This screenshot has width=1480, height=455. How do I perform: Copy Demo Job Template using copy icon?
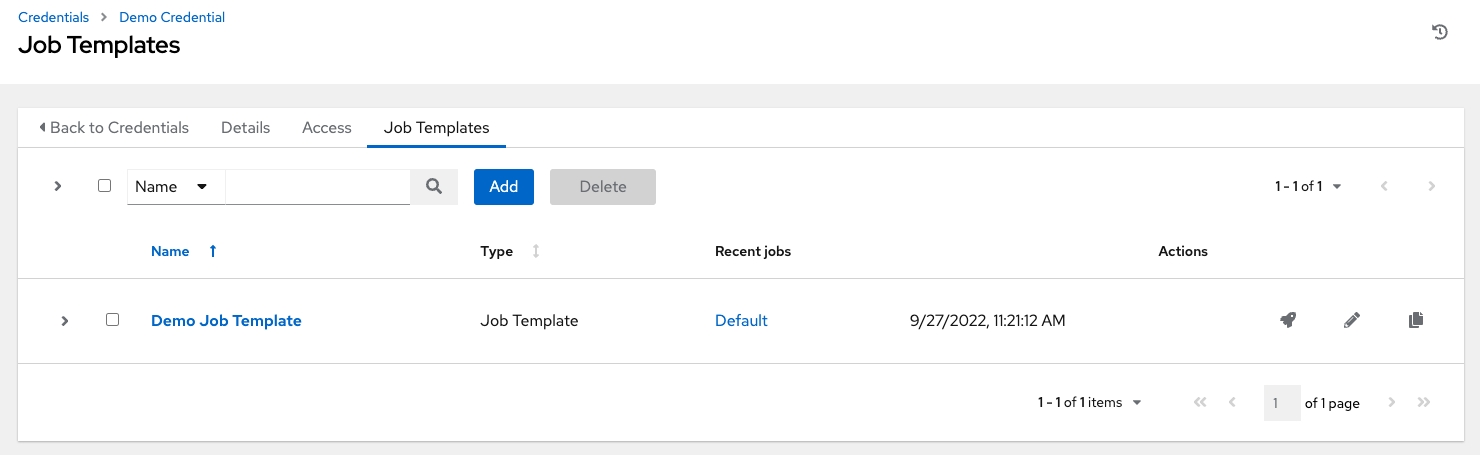point(1415,321)
